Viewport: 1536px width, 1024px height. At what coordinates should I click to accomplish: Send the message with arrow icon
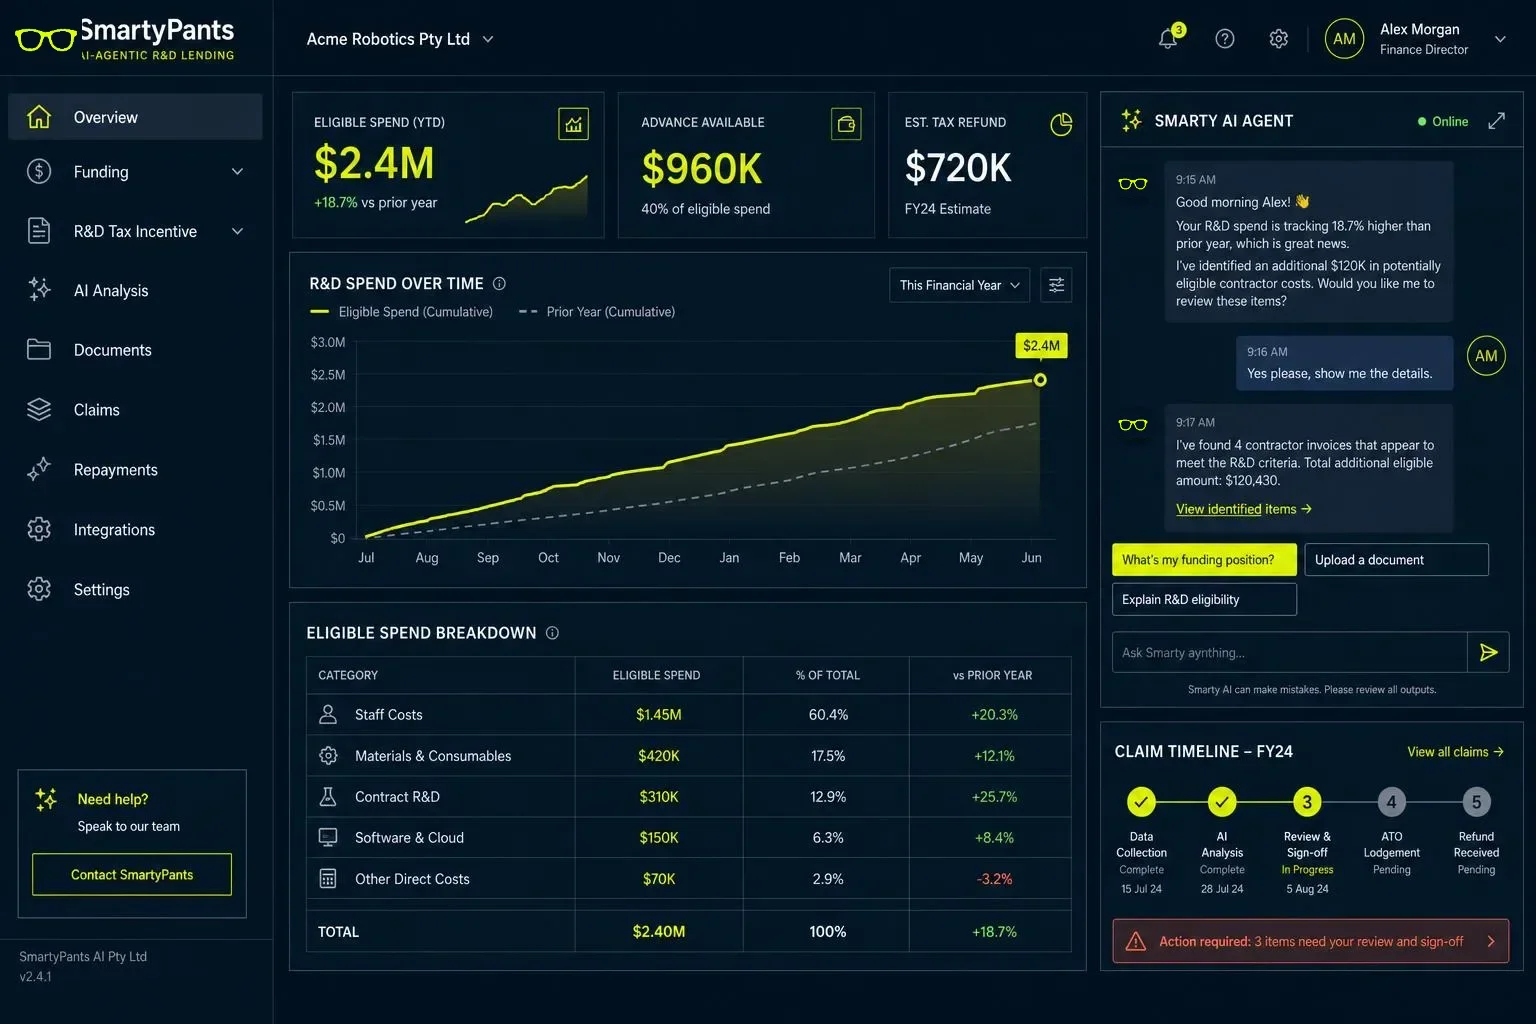pos(1488,652)
